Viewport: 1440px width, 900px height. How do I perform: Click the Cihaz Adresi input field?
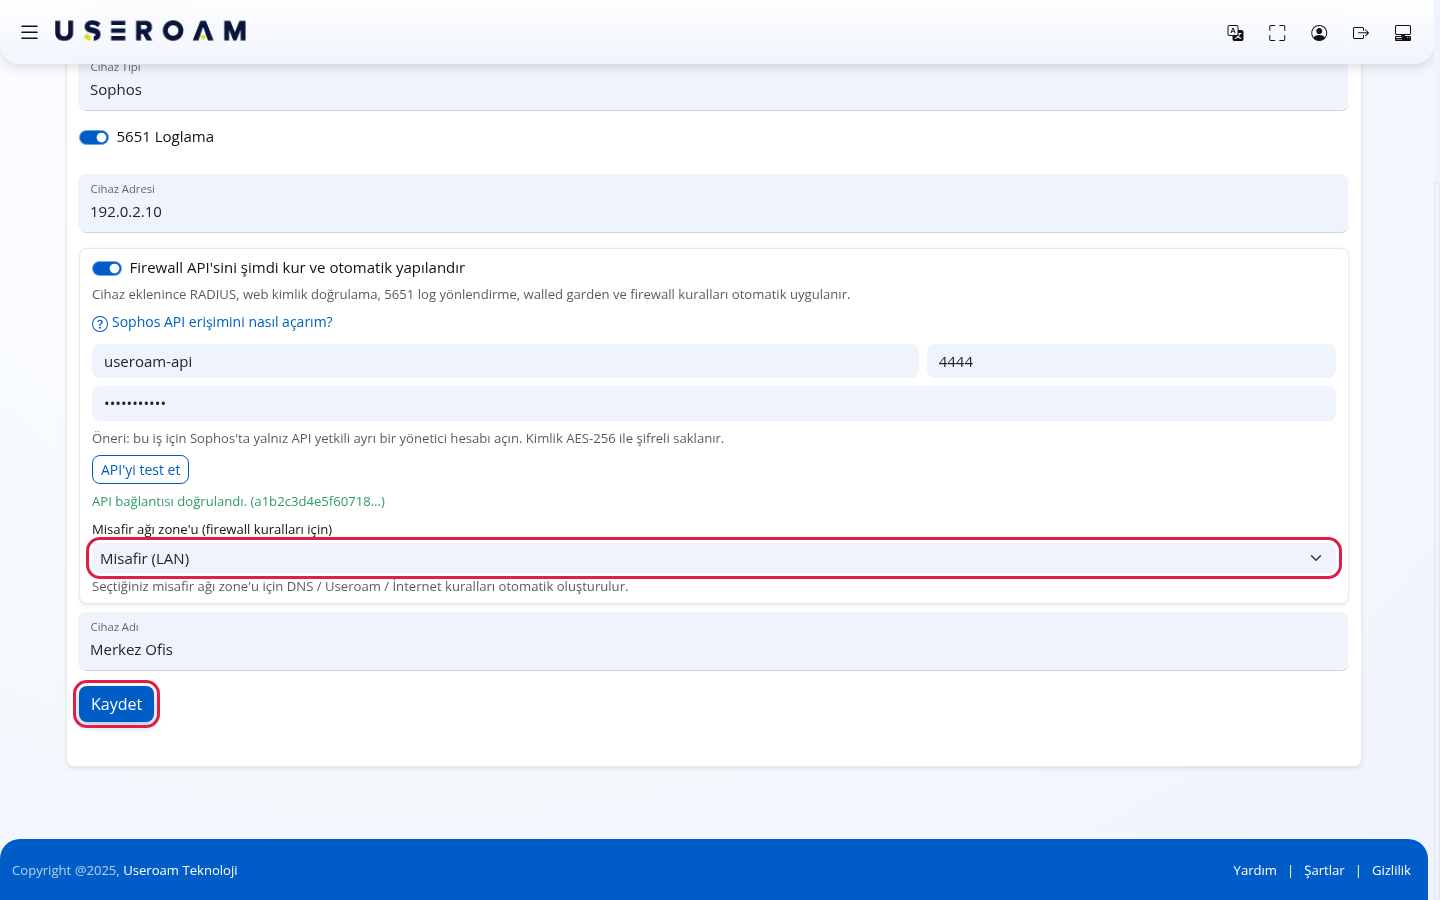[x=713, y=204]
